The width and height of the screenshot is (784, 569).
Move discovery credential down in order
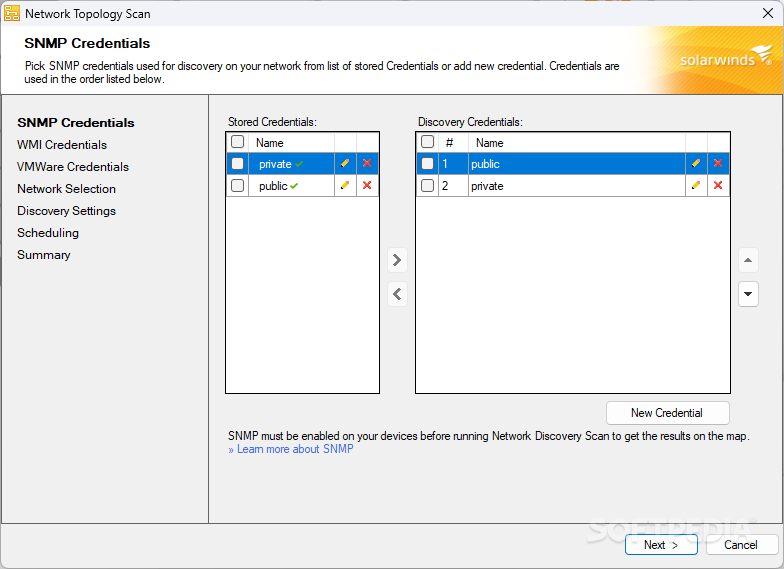(x=748, y=294)
